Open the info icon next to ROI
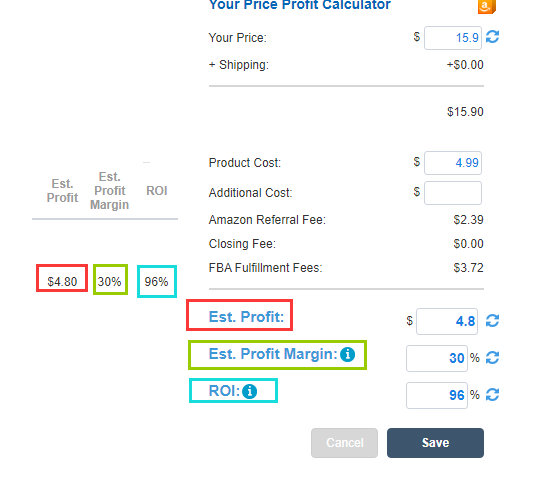The image size is (541, 481). coord(249,391)
